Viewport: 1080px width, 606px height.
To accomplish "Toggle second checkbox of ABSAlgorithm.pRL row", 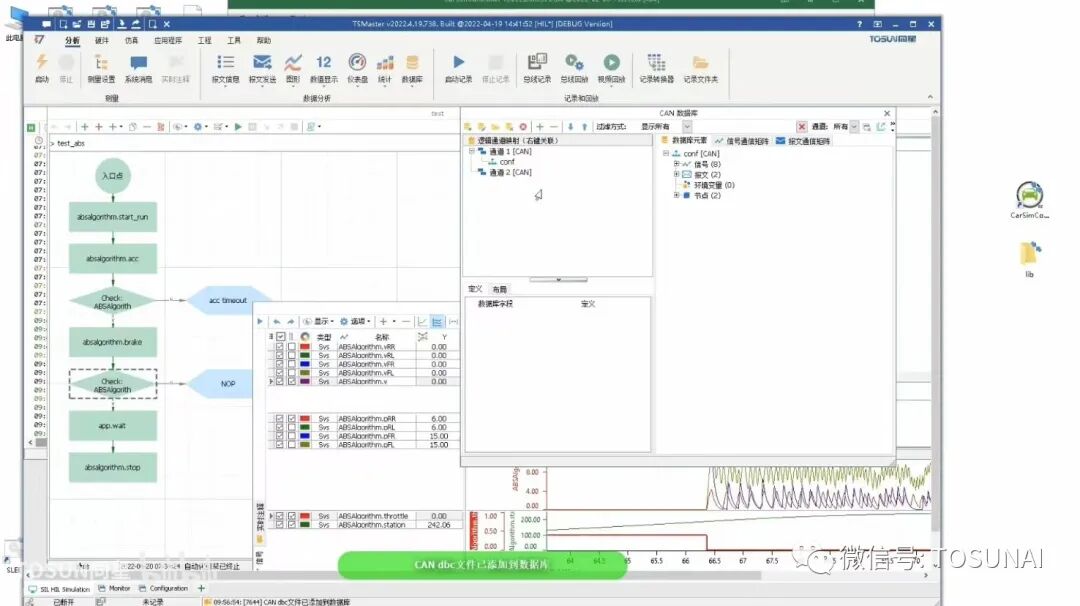I will coord(292,427).
